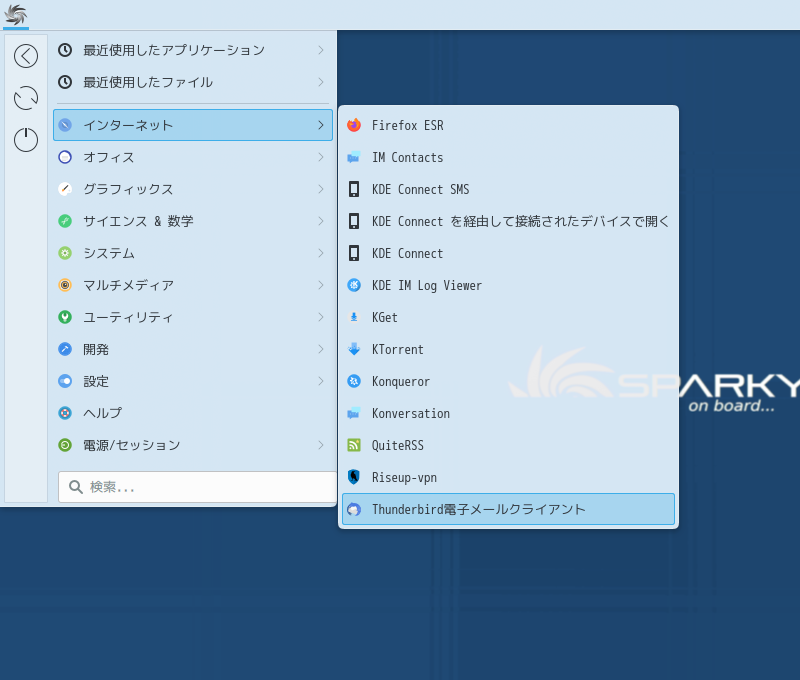Click the Firefox ESR icon

point(354,125)
